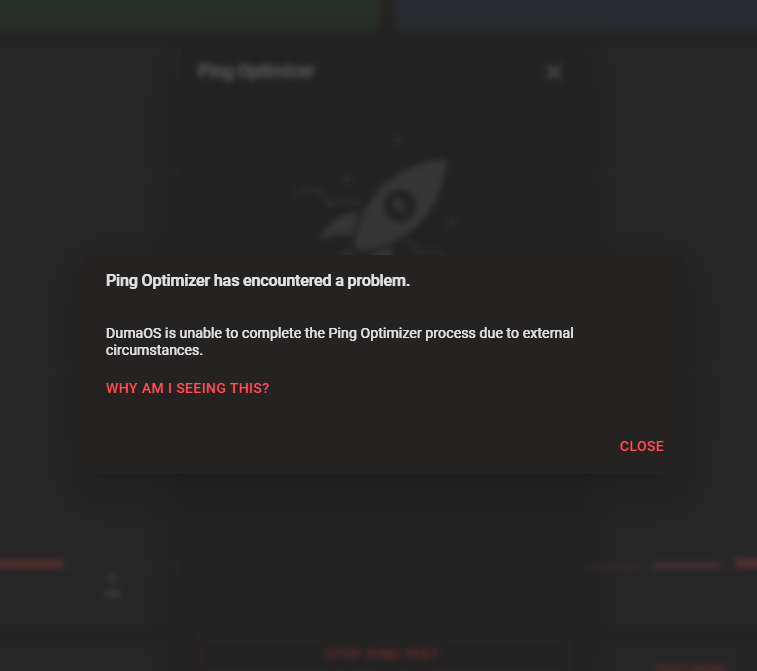
Task: Click the faint grey line left of right red bar
Action: (686, 565)
